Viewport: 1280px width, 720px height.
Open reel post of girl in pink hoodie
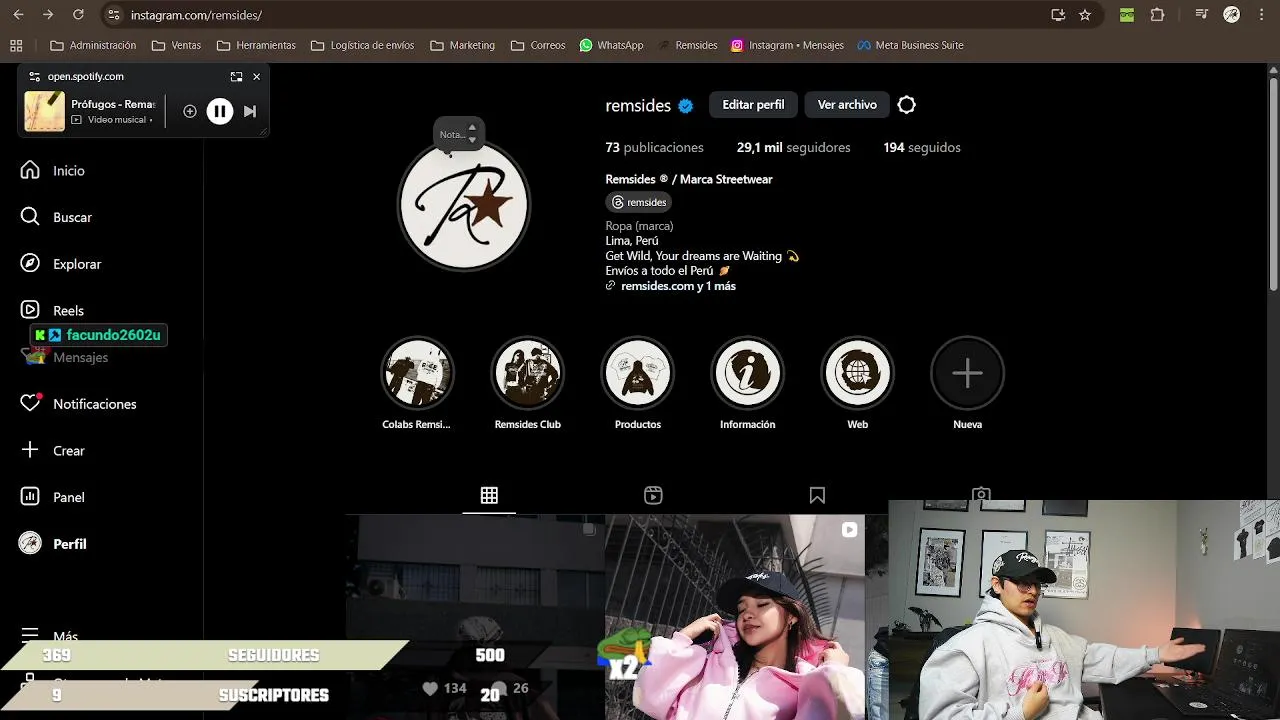735,617
